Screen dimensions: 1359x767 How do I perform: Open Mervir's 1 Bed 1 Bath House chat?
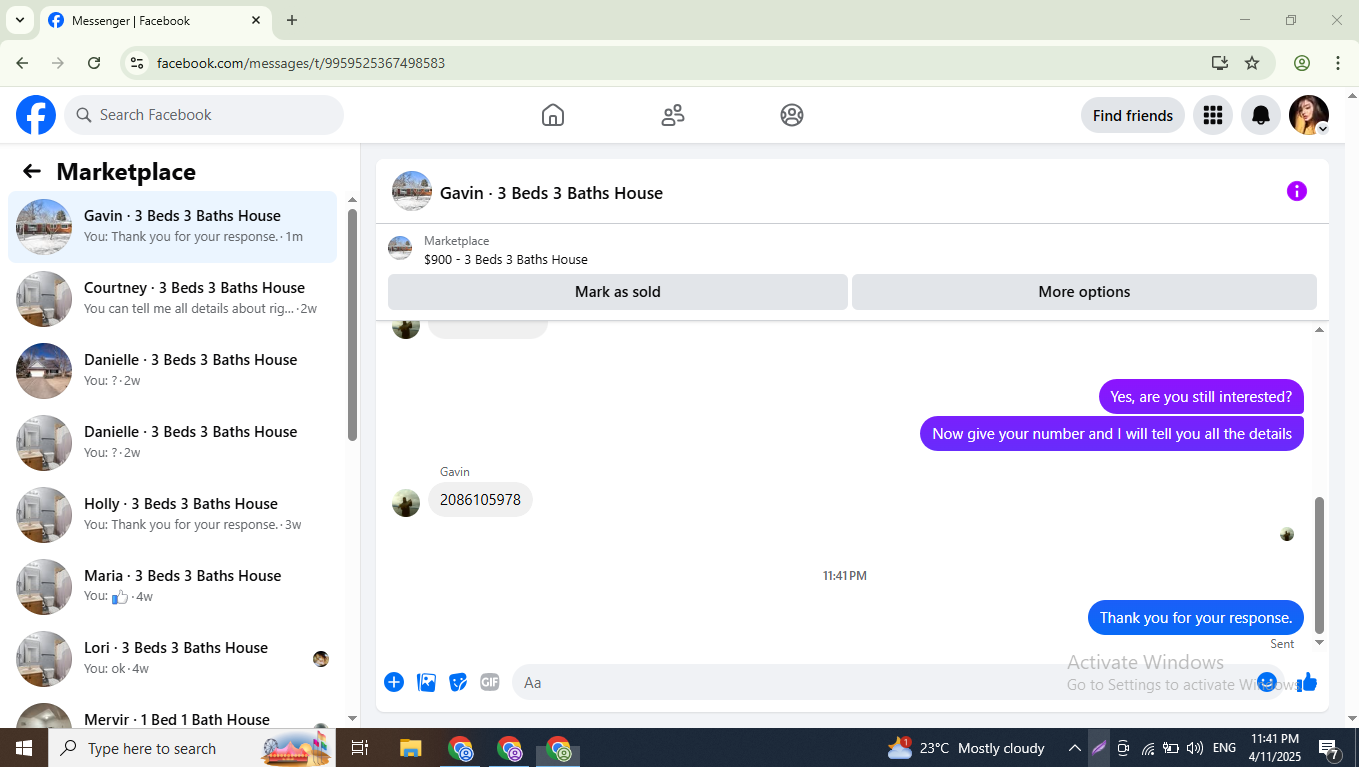pos(173,712)
